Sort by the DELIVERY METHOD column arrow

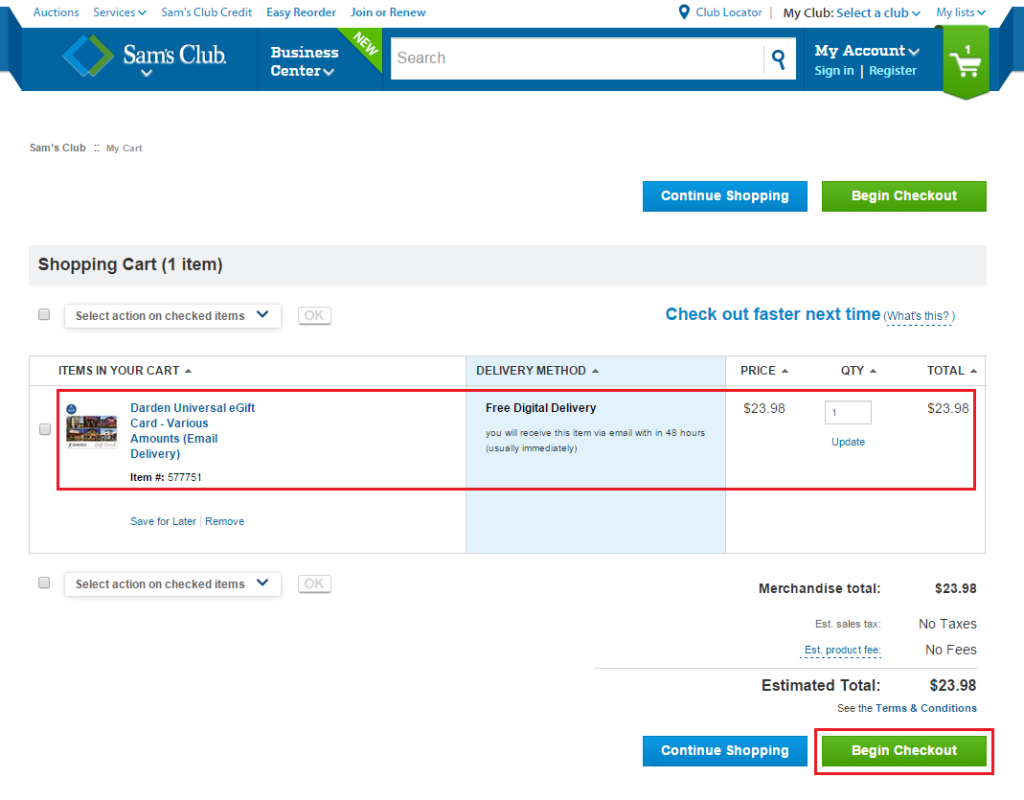pyautogui.click(x=593, y=370)
